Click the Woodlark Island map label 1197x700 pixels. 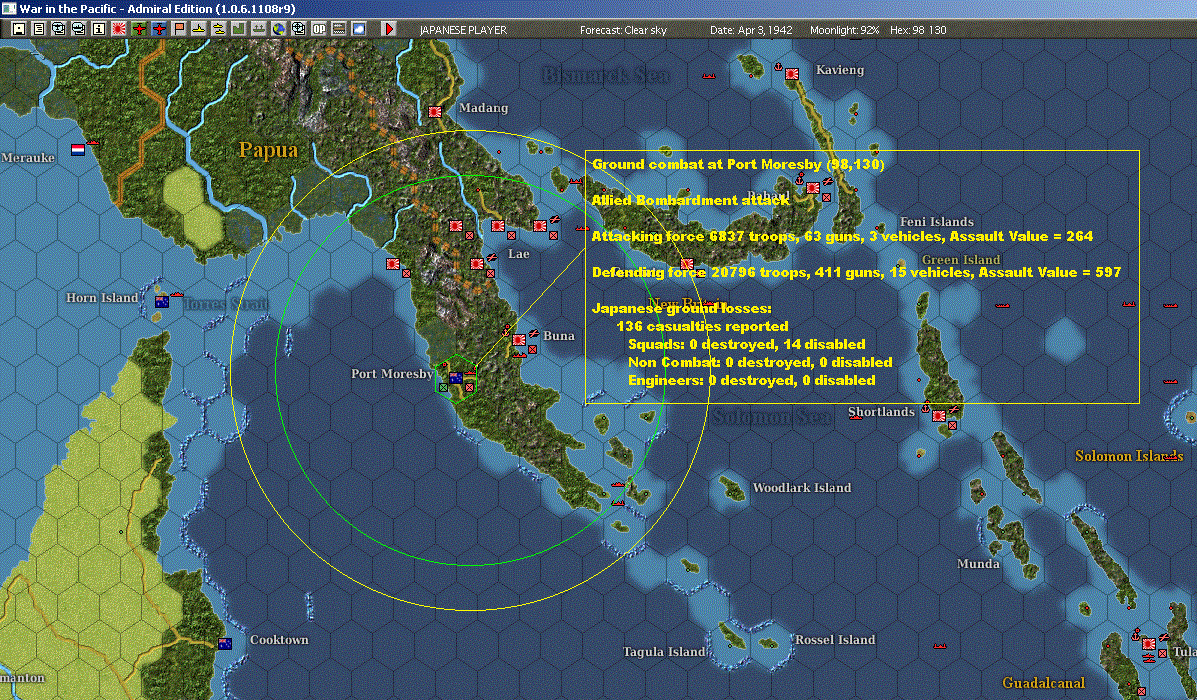(x=802, y=488)
